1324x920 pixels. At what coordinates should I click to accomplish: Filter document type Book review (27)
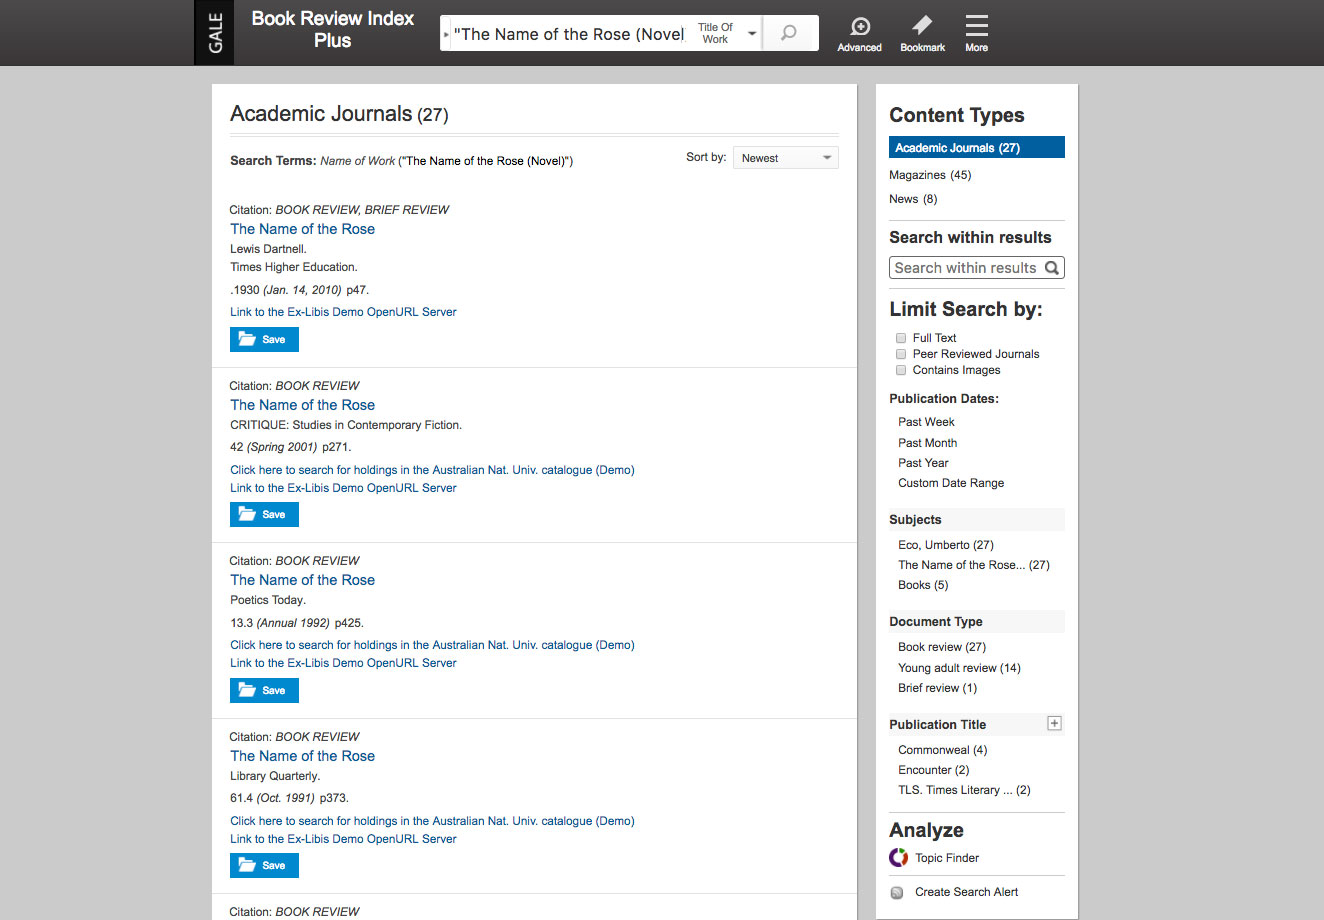942,647
